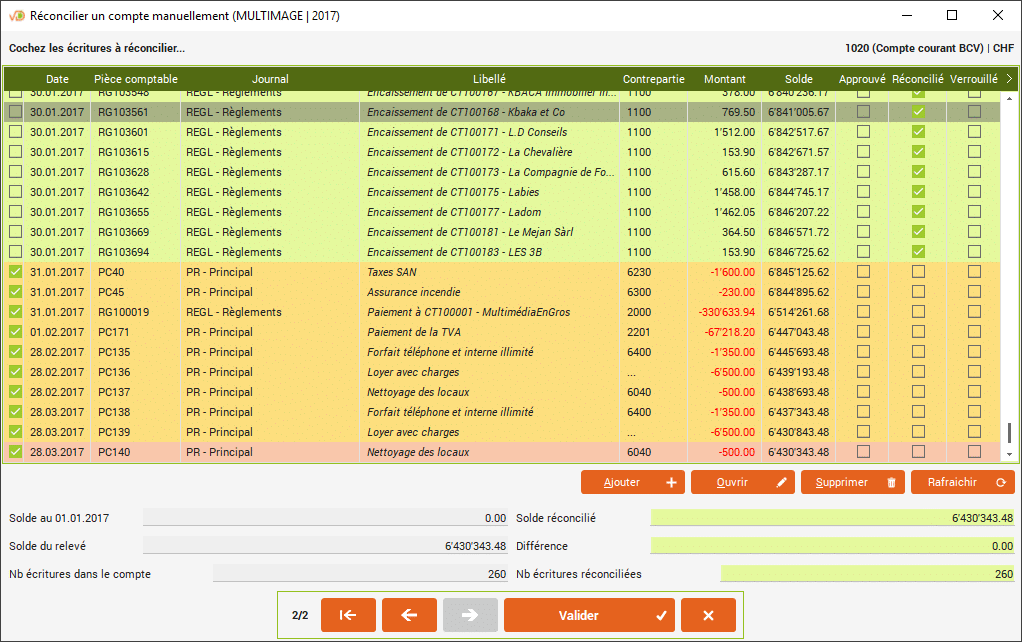Check the selection box for RG103601 row
This screenshot has height=642, width=1022.
(15, 132)
